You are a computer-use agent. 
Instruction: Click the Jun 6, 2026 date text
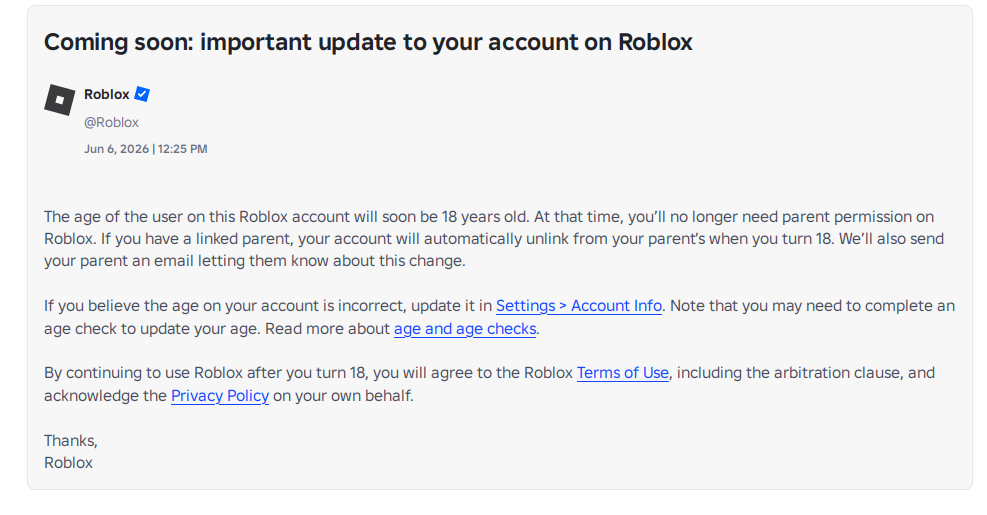tap(116, 149)
